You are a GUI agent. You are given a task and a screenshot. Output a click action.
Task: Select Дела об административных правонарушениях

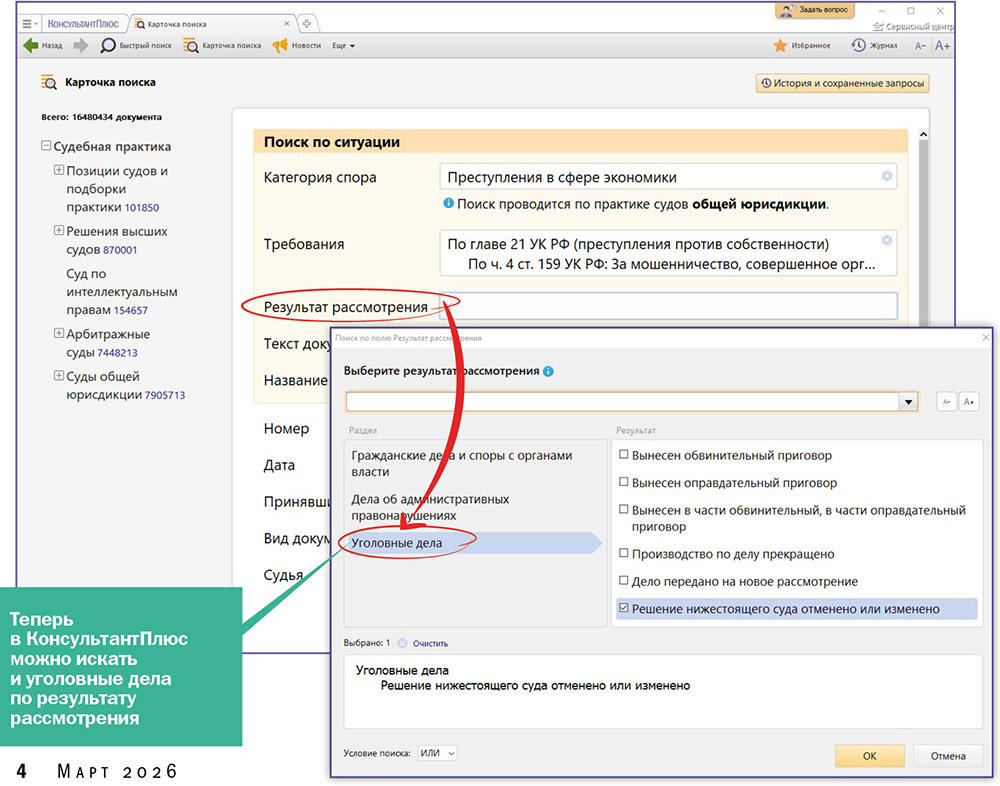[475, 507]
